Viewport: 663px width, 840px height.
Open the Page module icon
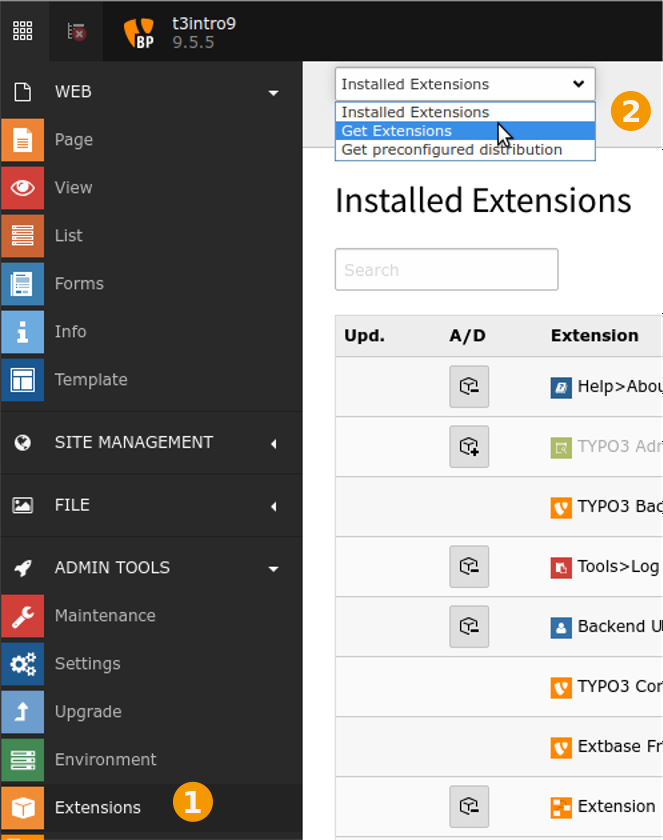click(22, 140)
